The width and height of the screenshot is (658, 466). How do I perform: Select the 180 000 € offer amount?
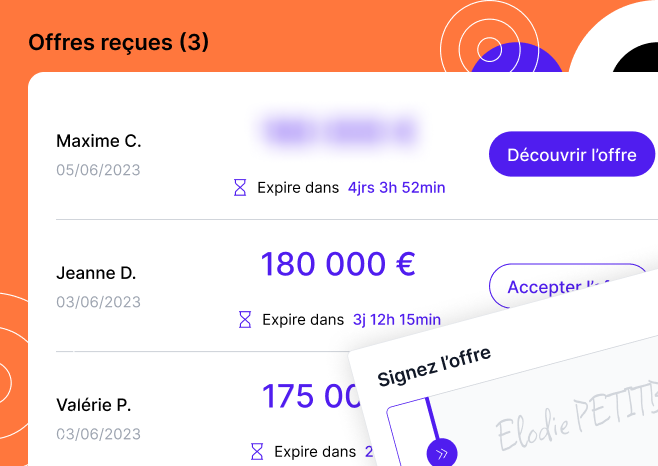[338, 264]
